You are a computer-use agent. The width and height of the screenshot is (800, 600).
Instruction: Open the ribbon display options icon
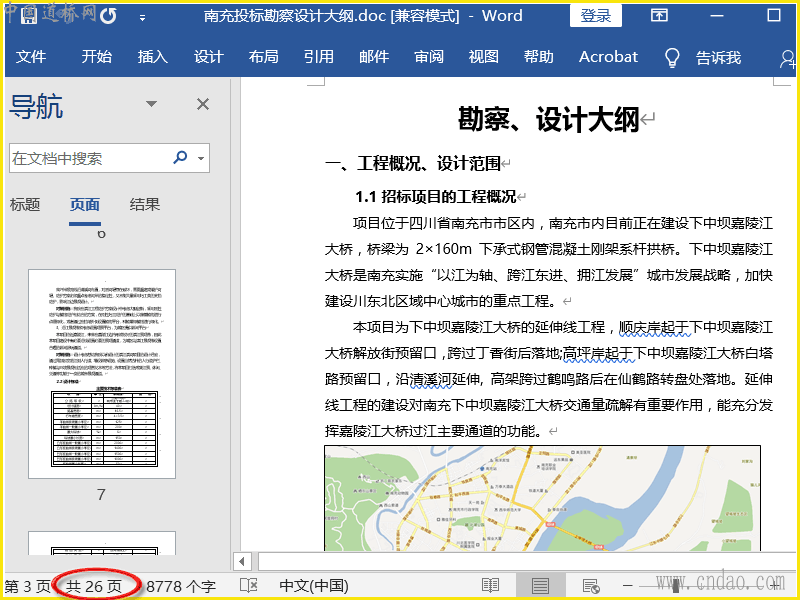(659, 16)
